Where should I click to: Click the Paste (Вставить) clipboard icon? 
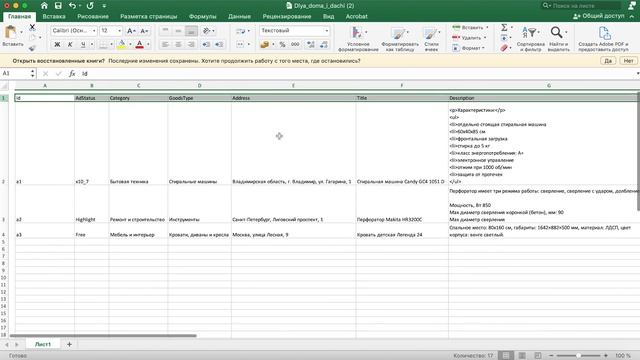tap(11, 32)
